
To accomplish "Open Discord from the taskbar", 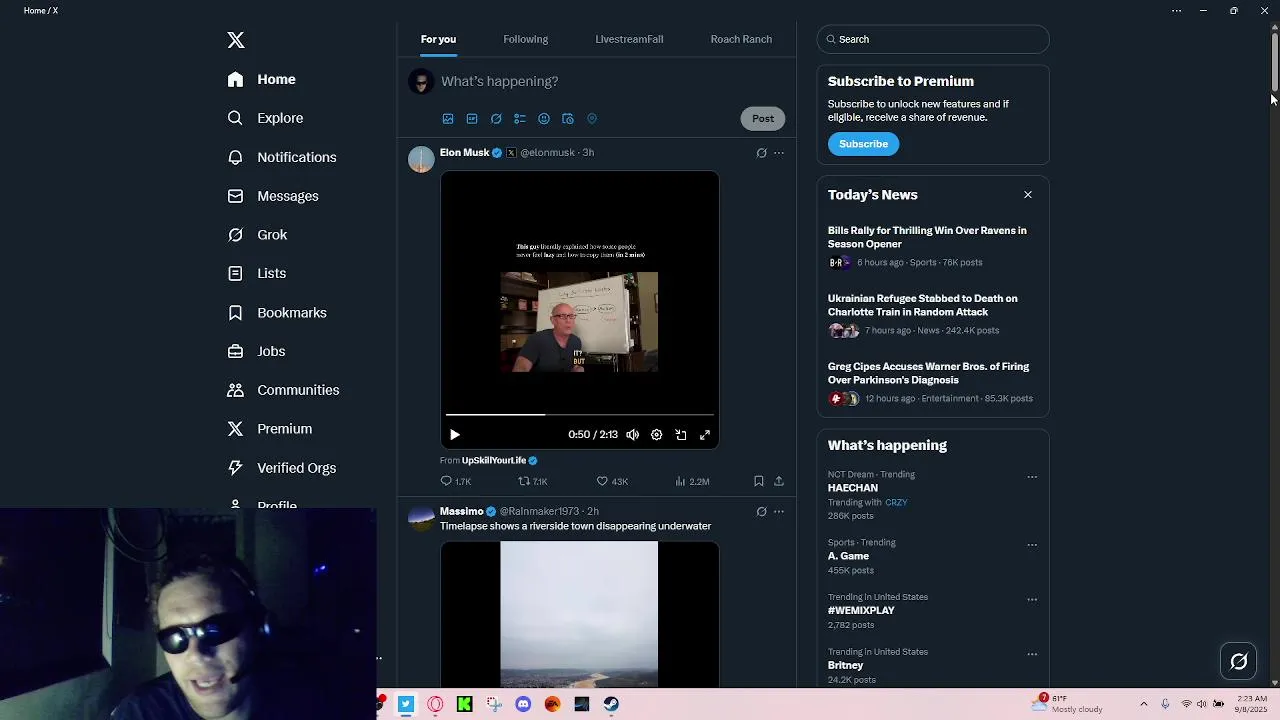I will click(x=523, y=704).
